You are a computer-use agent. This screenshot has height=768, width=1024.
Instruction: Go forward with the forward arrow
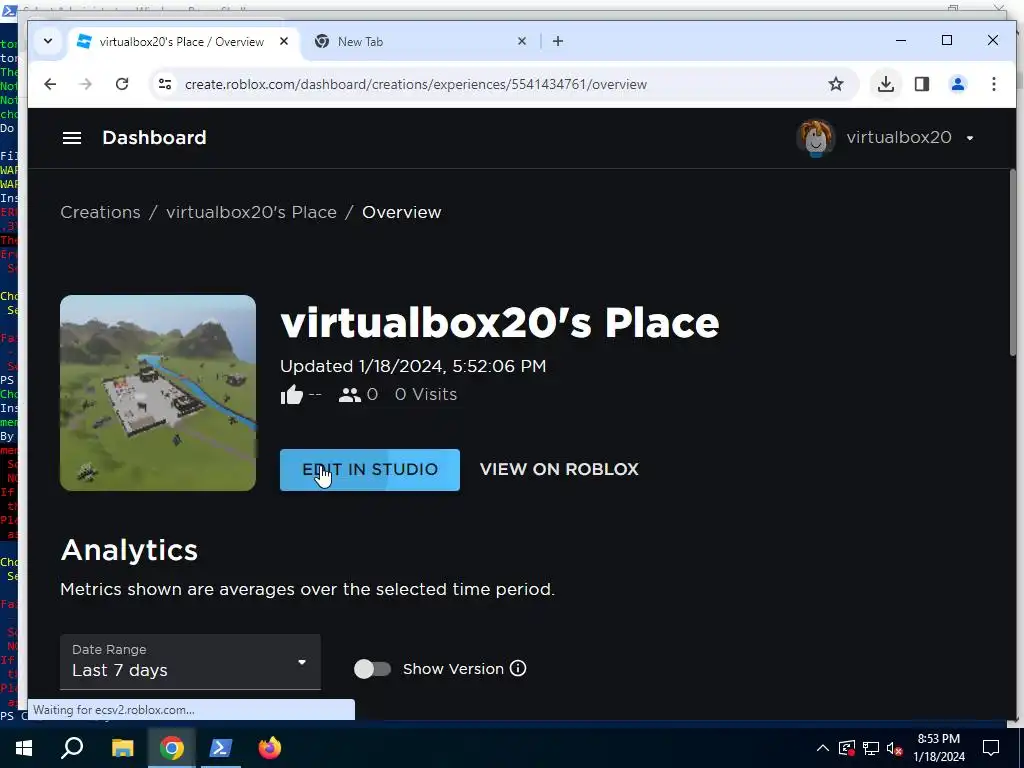86,84
